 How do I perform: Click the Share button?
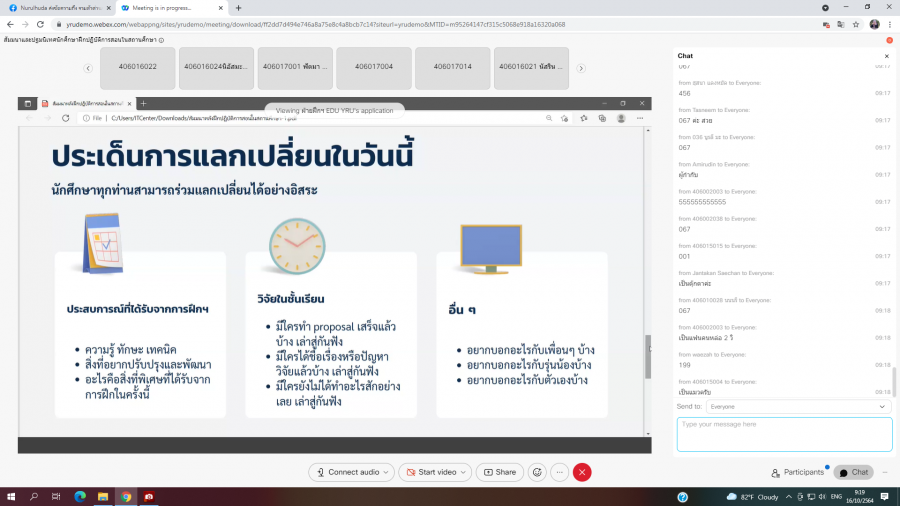[x=500, y=472]
